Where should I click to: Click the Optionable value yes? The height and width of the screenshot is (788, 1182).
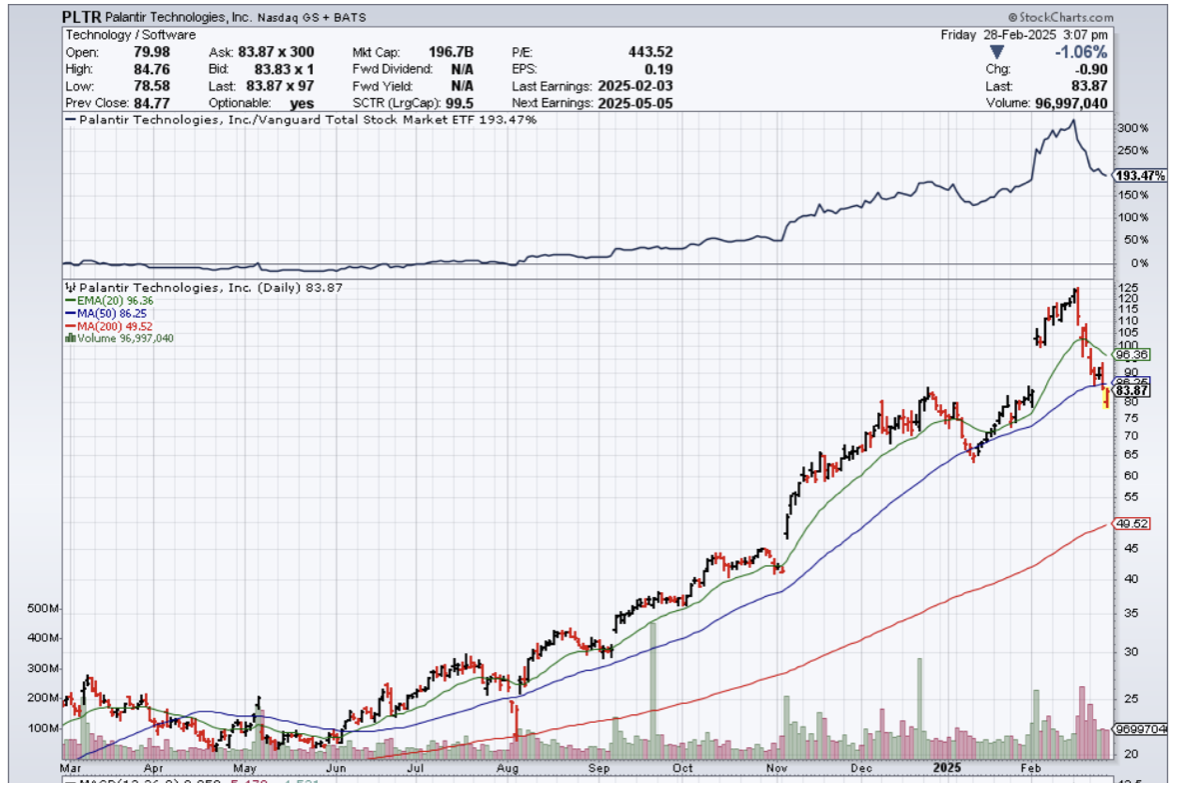point(302,103)
